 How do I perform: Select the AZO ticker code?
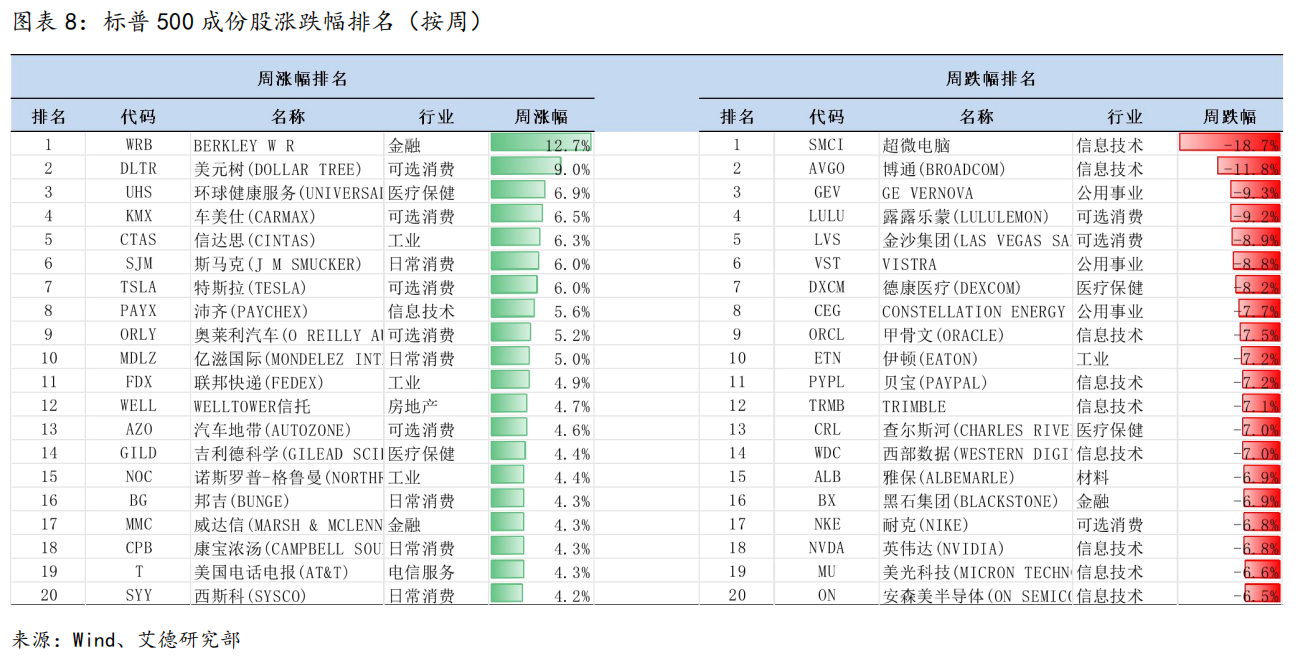[x=139, y=430]
